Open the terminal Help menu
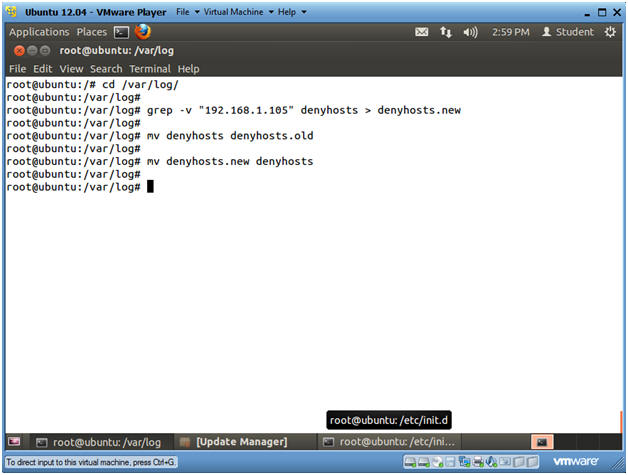Image resolution: width=628 pixels, height=475 pixels. (189, 69)
